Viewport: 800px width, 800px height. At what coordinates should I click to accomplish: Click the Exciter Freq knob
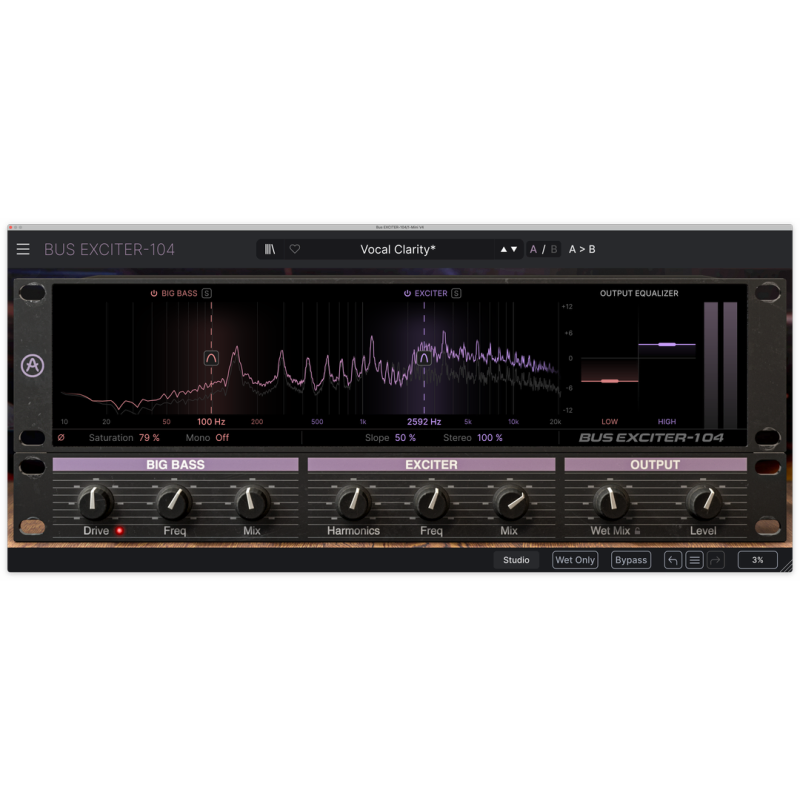coord(431,502)
